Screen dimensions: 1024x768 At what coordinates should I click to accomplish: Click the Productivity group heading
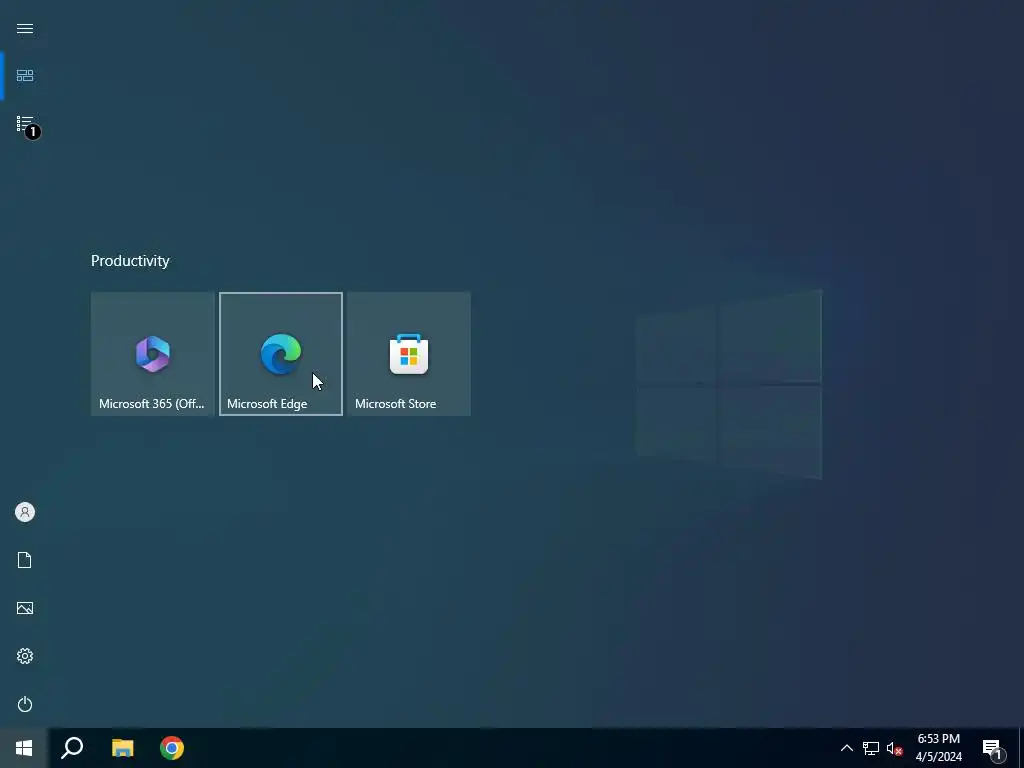[x=130, y=261]
